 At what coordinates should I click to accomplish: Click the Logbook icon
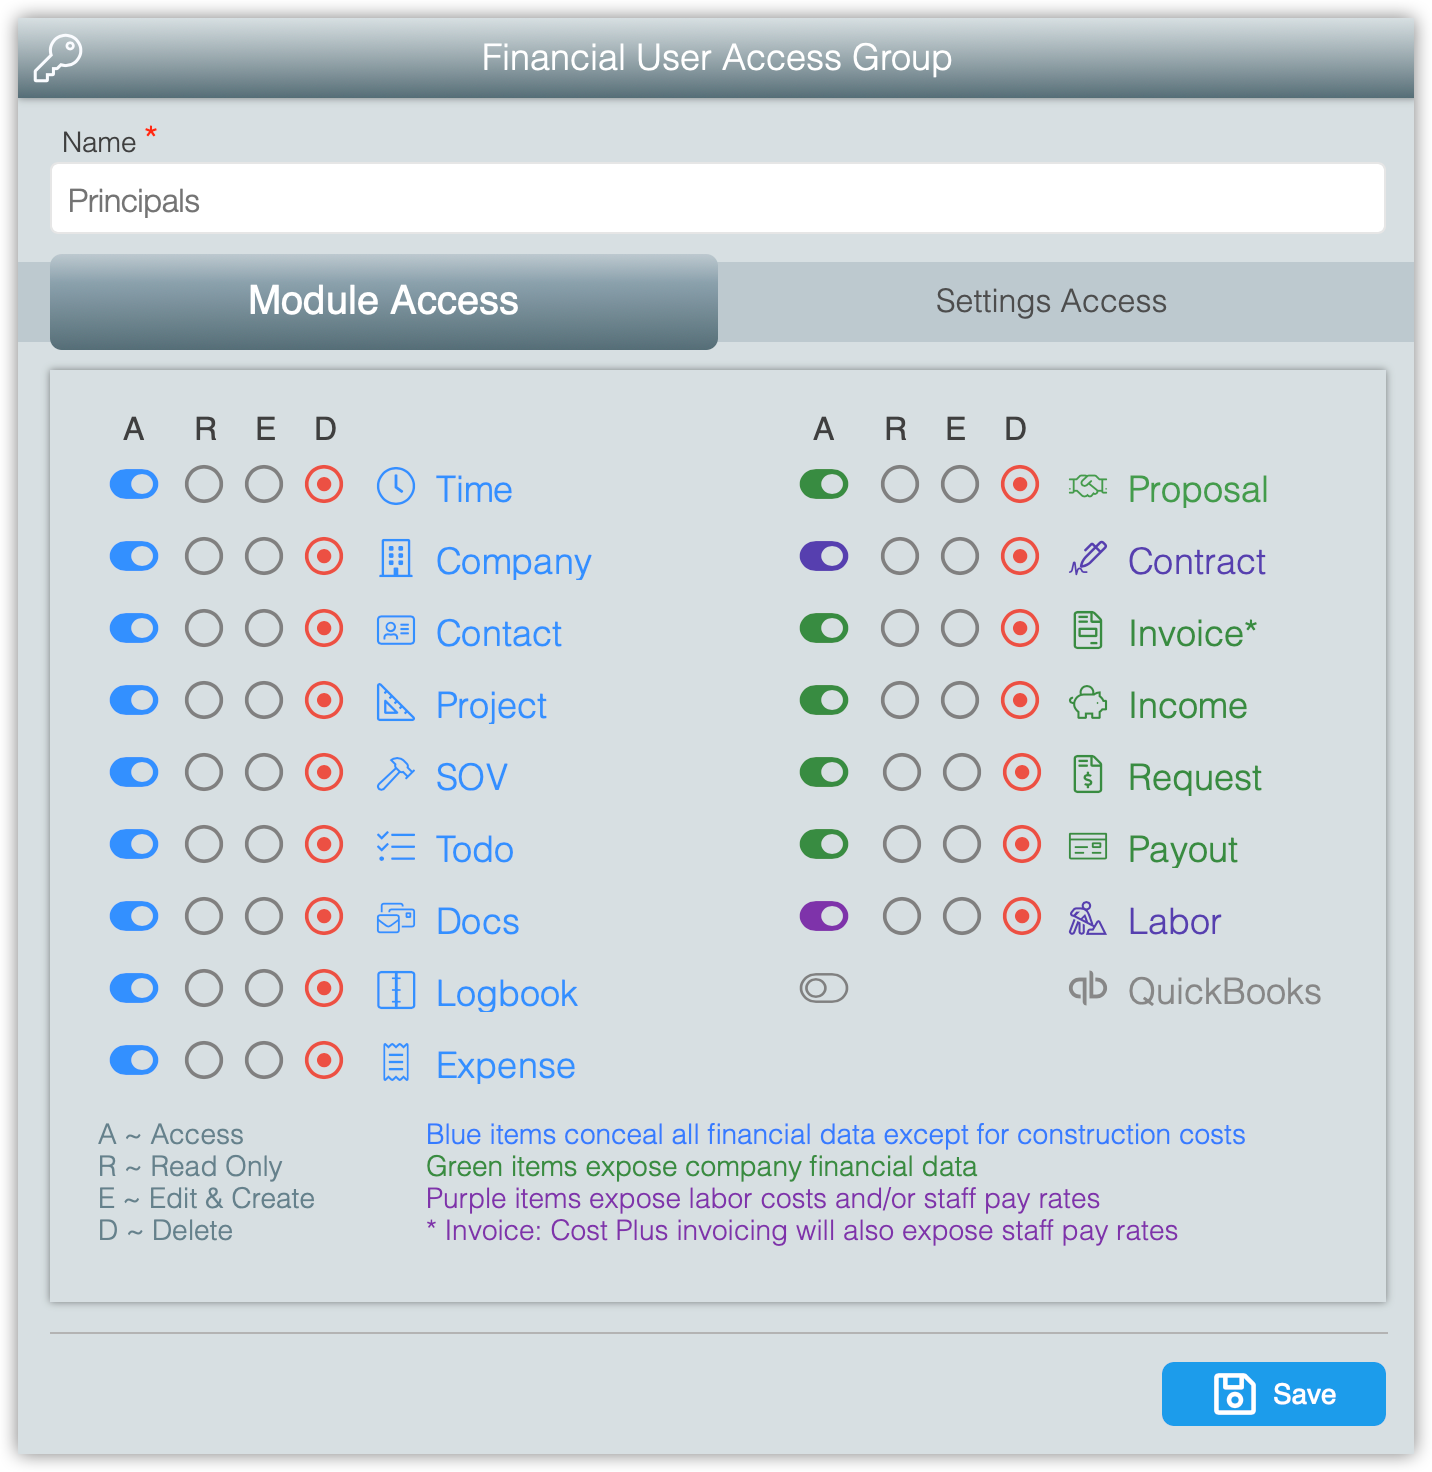click(396, 990)
